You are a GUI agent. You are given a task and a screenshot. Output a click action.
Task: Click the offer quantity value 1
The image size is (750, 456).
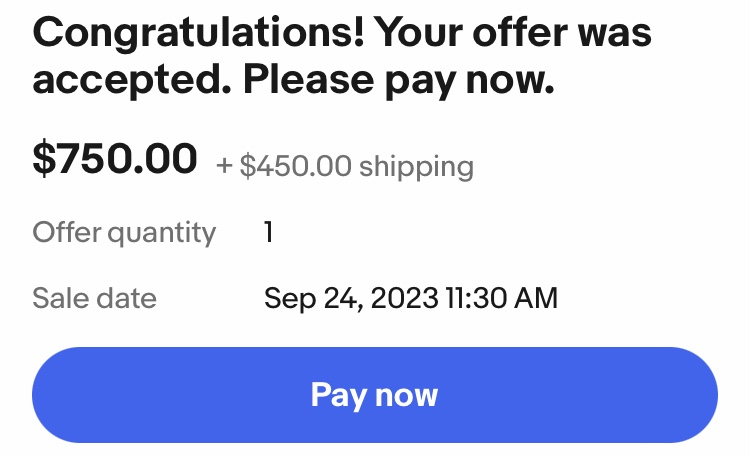pyautogui.click(x=269, y=233)
